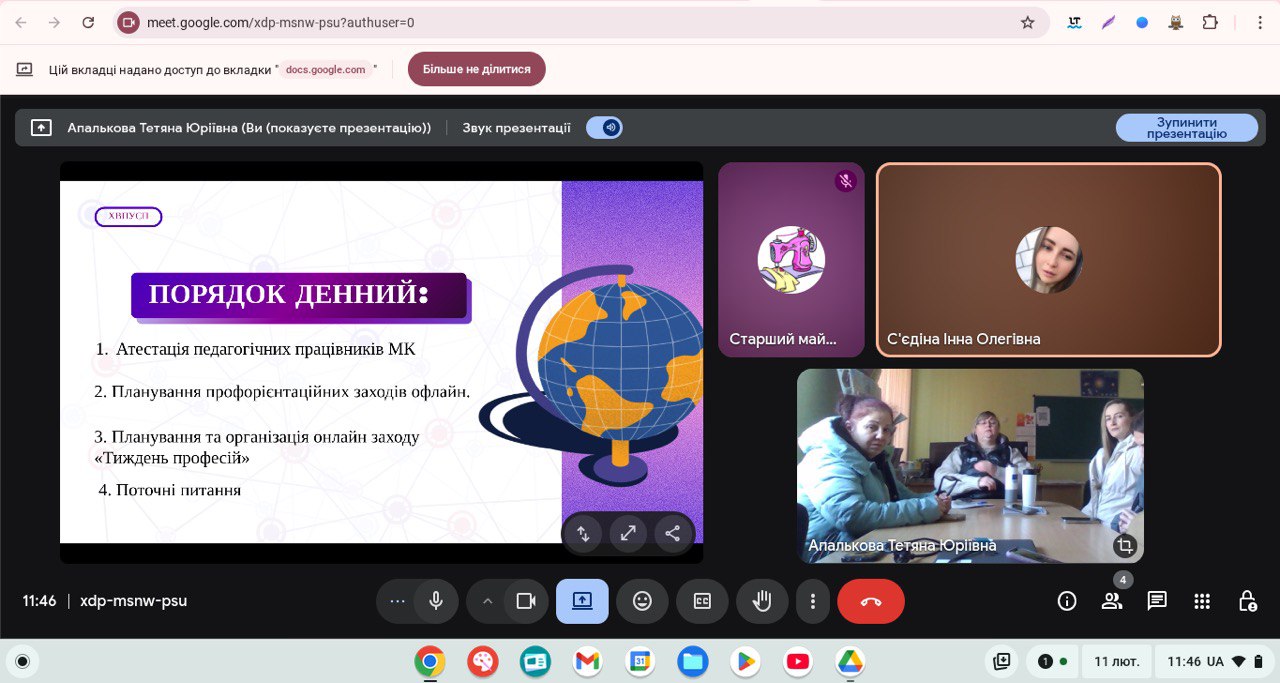
Task: Open the chat with everyone panel
Action: (x=1157, y=601)
